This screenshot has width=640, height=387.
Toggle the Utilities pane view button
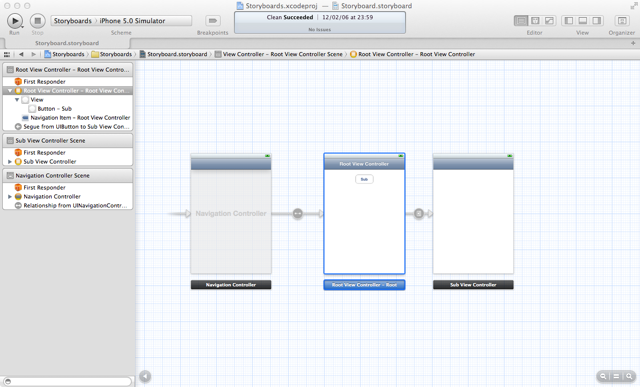pos(597,20)
